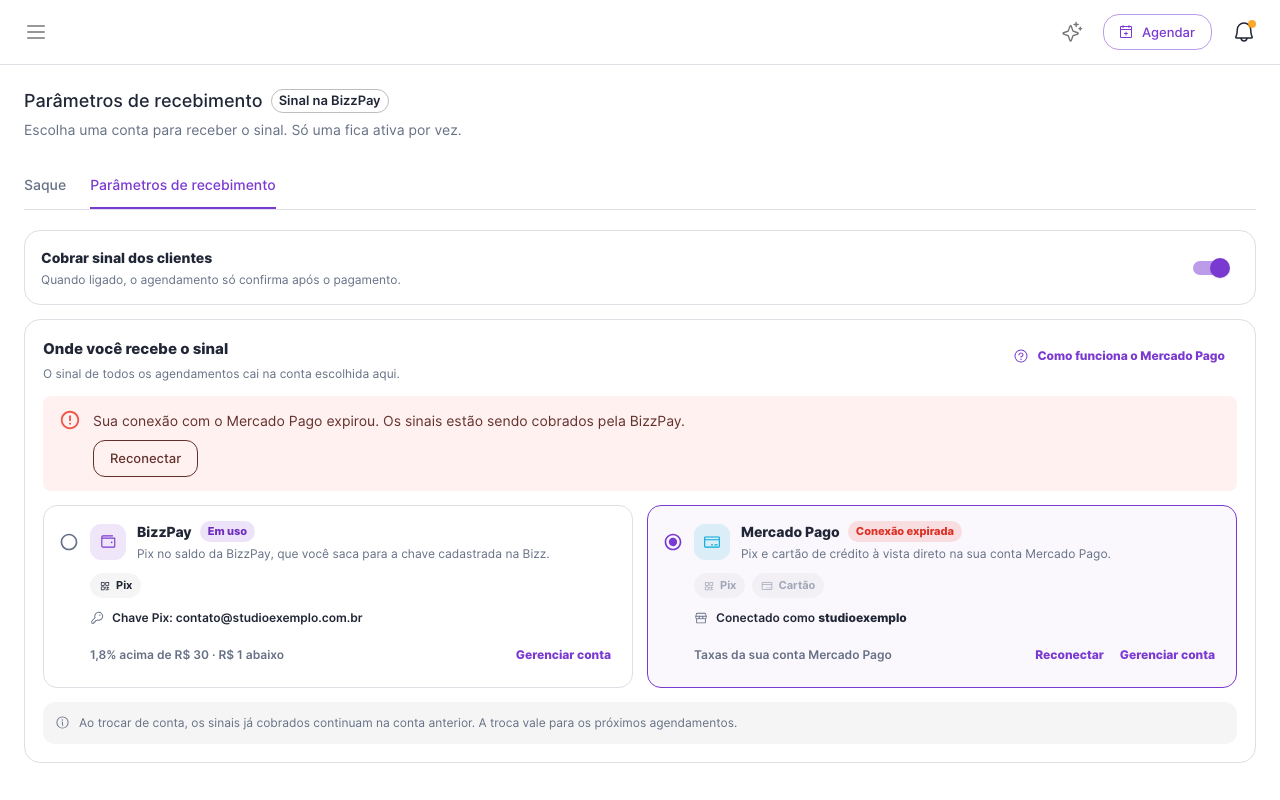Click the Mercado Pago card icon

click(712, 542)
